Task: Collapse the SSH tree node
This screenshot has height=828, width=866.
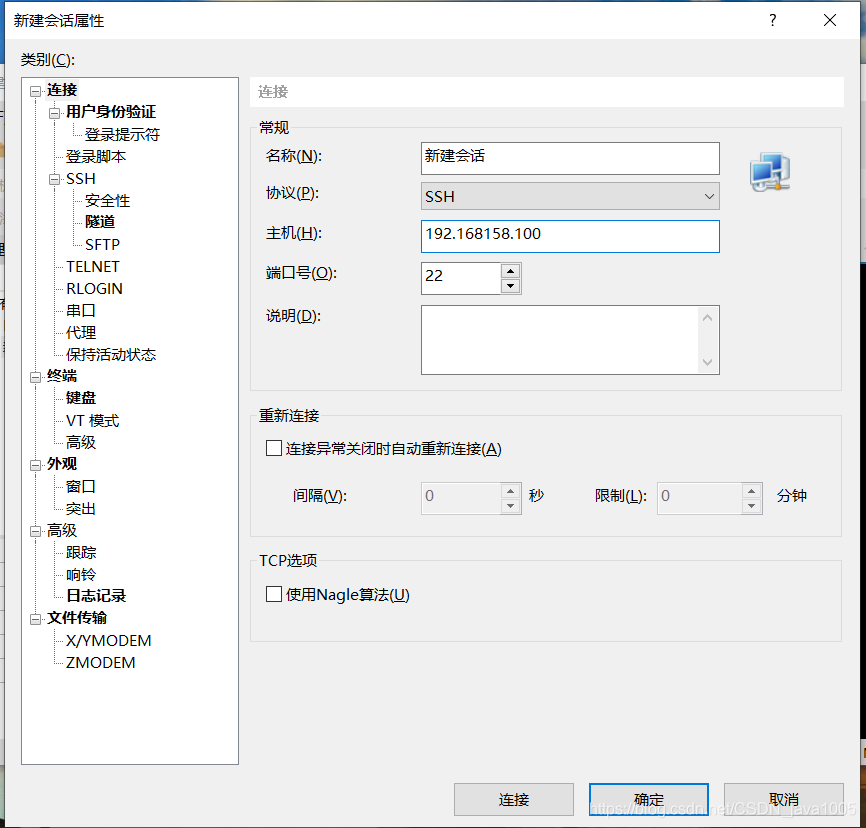Action: (54, 180)
